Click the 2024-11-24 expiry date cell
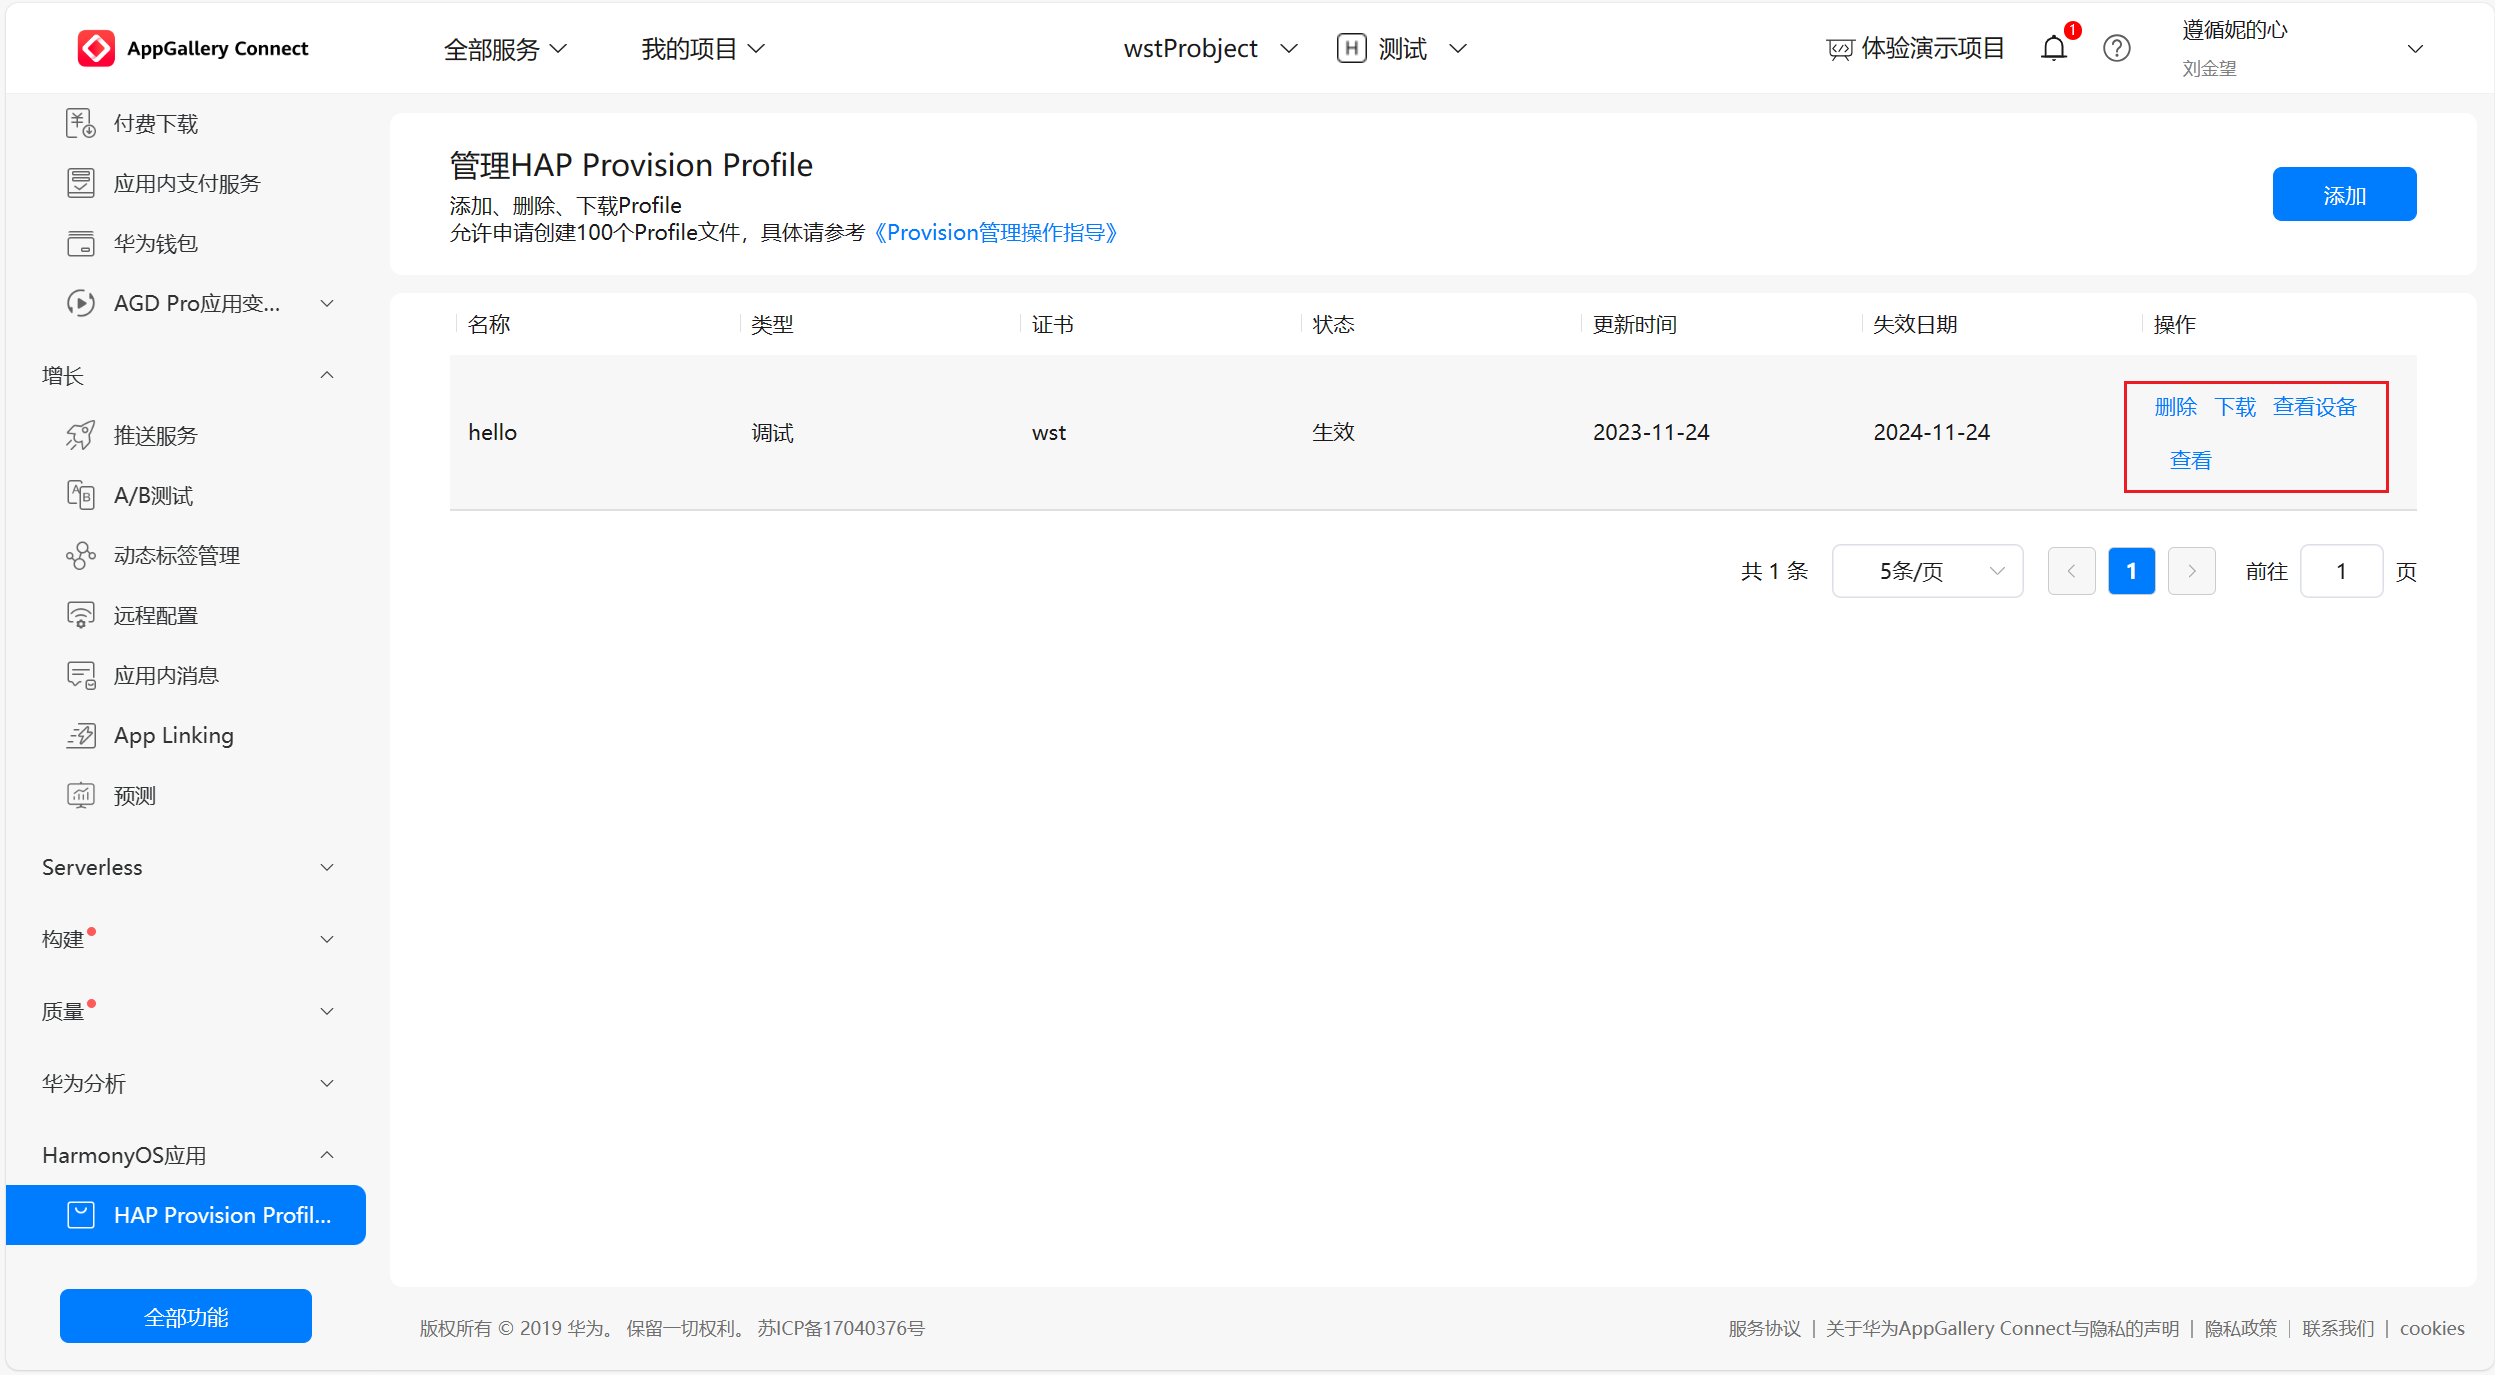Image resolution: width=2495 pixels, height=1375 pixels. click(1931, 432)
